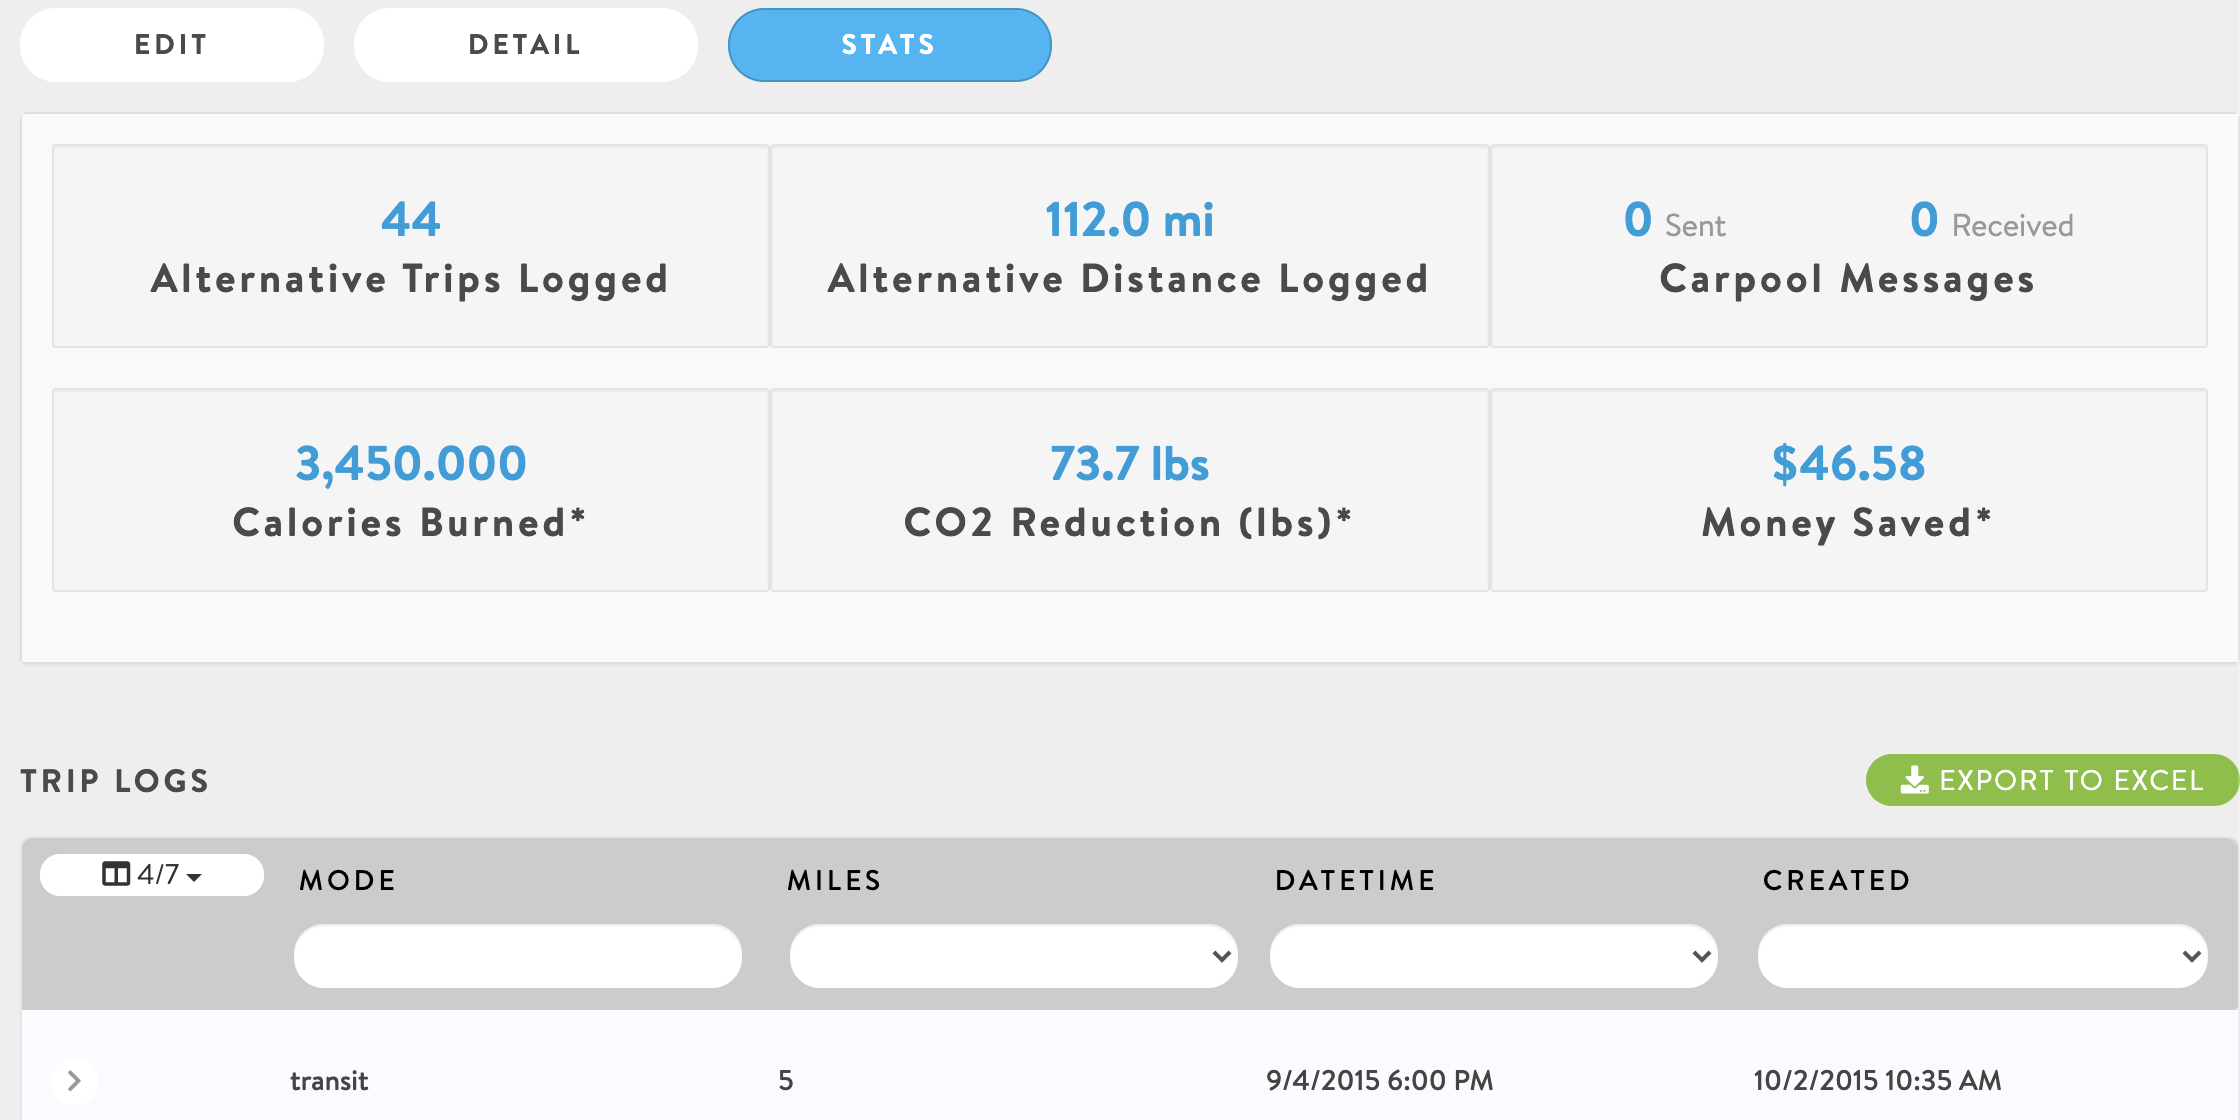This screenshot has width=2240, height=1120.
Task: Click the Carpool Messages stat card
Action: tap(1848, 246)
